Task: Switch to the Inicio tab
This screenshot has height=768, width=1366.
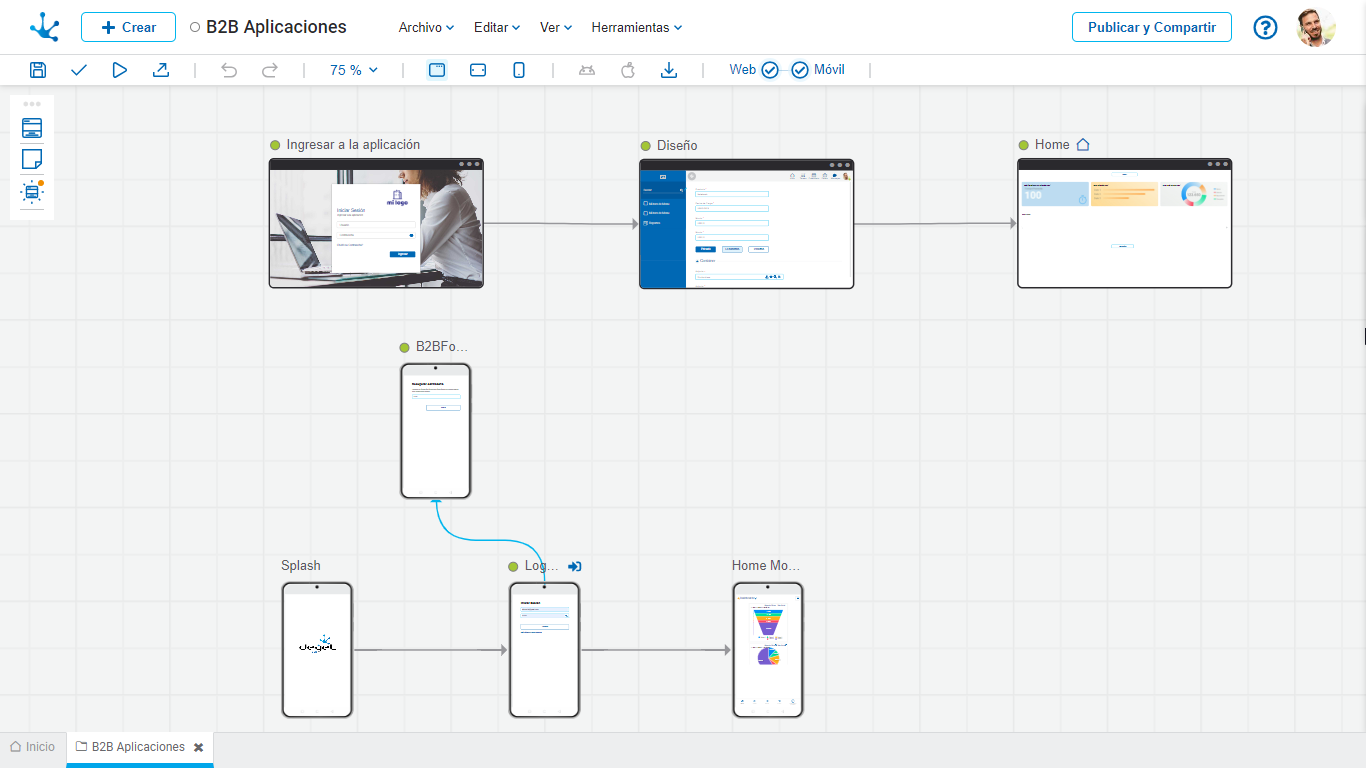Action: coord(33,747)
